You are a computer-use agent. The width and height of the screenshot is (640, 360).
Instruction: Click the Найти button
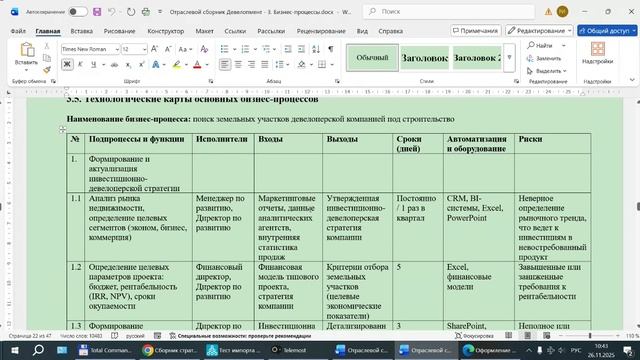(540, 45)
